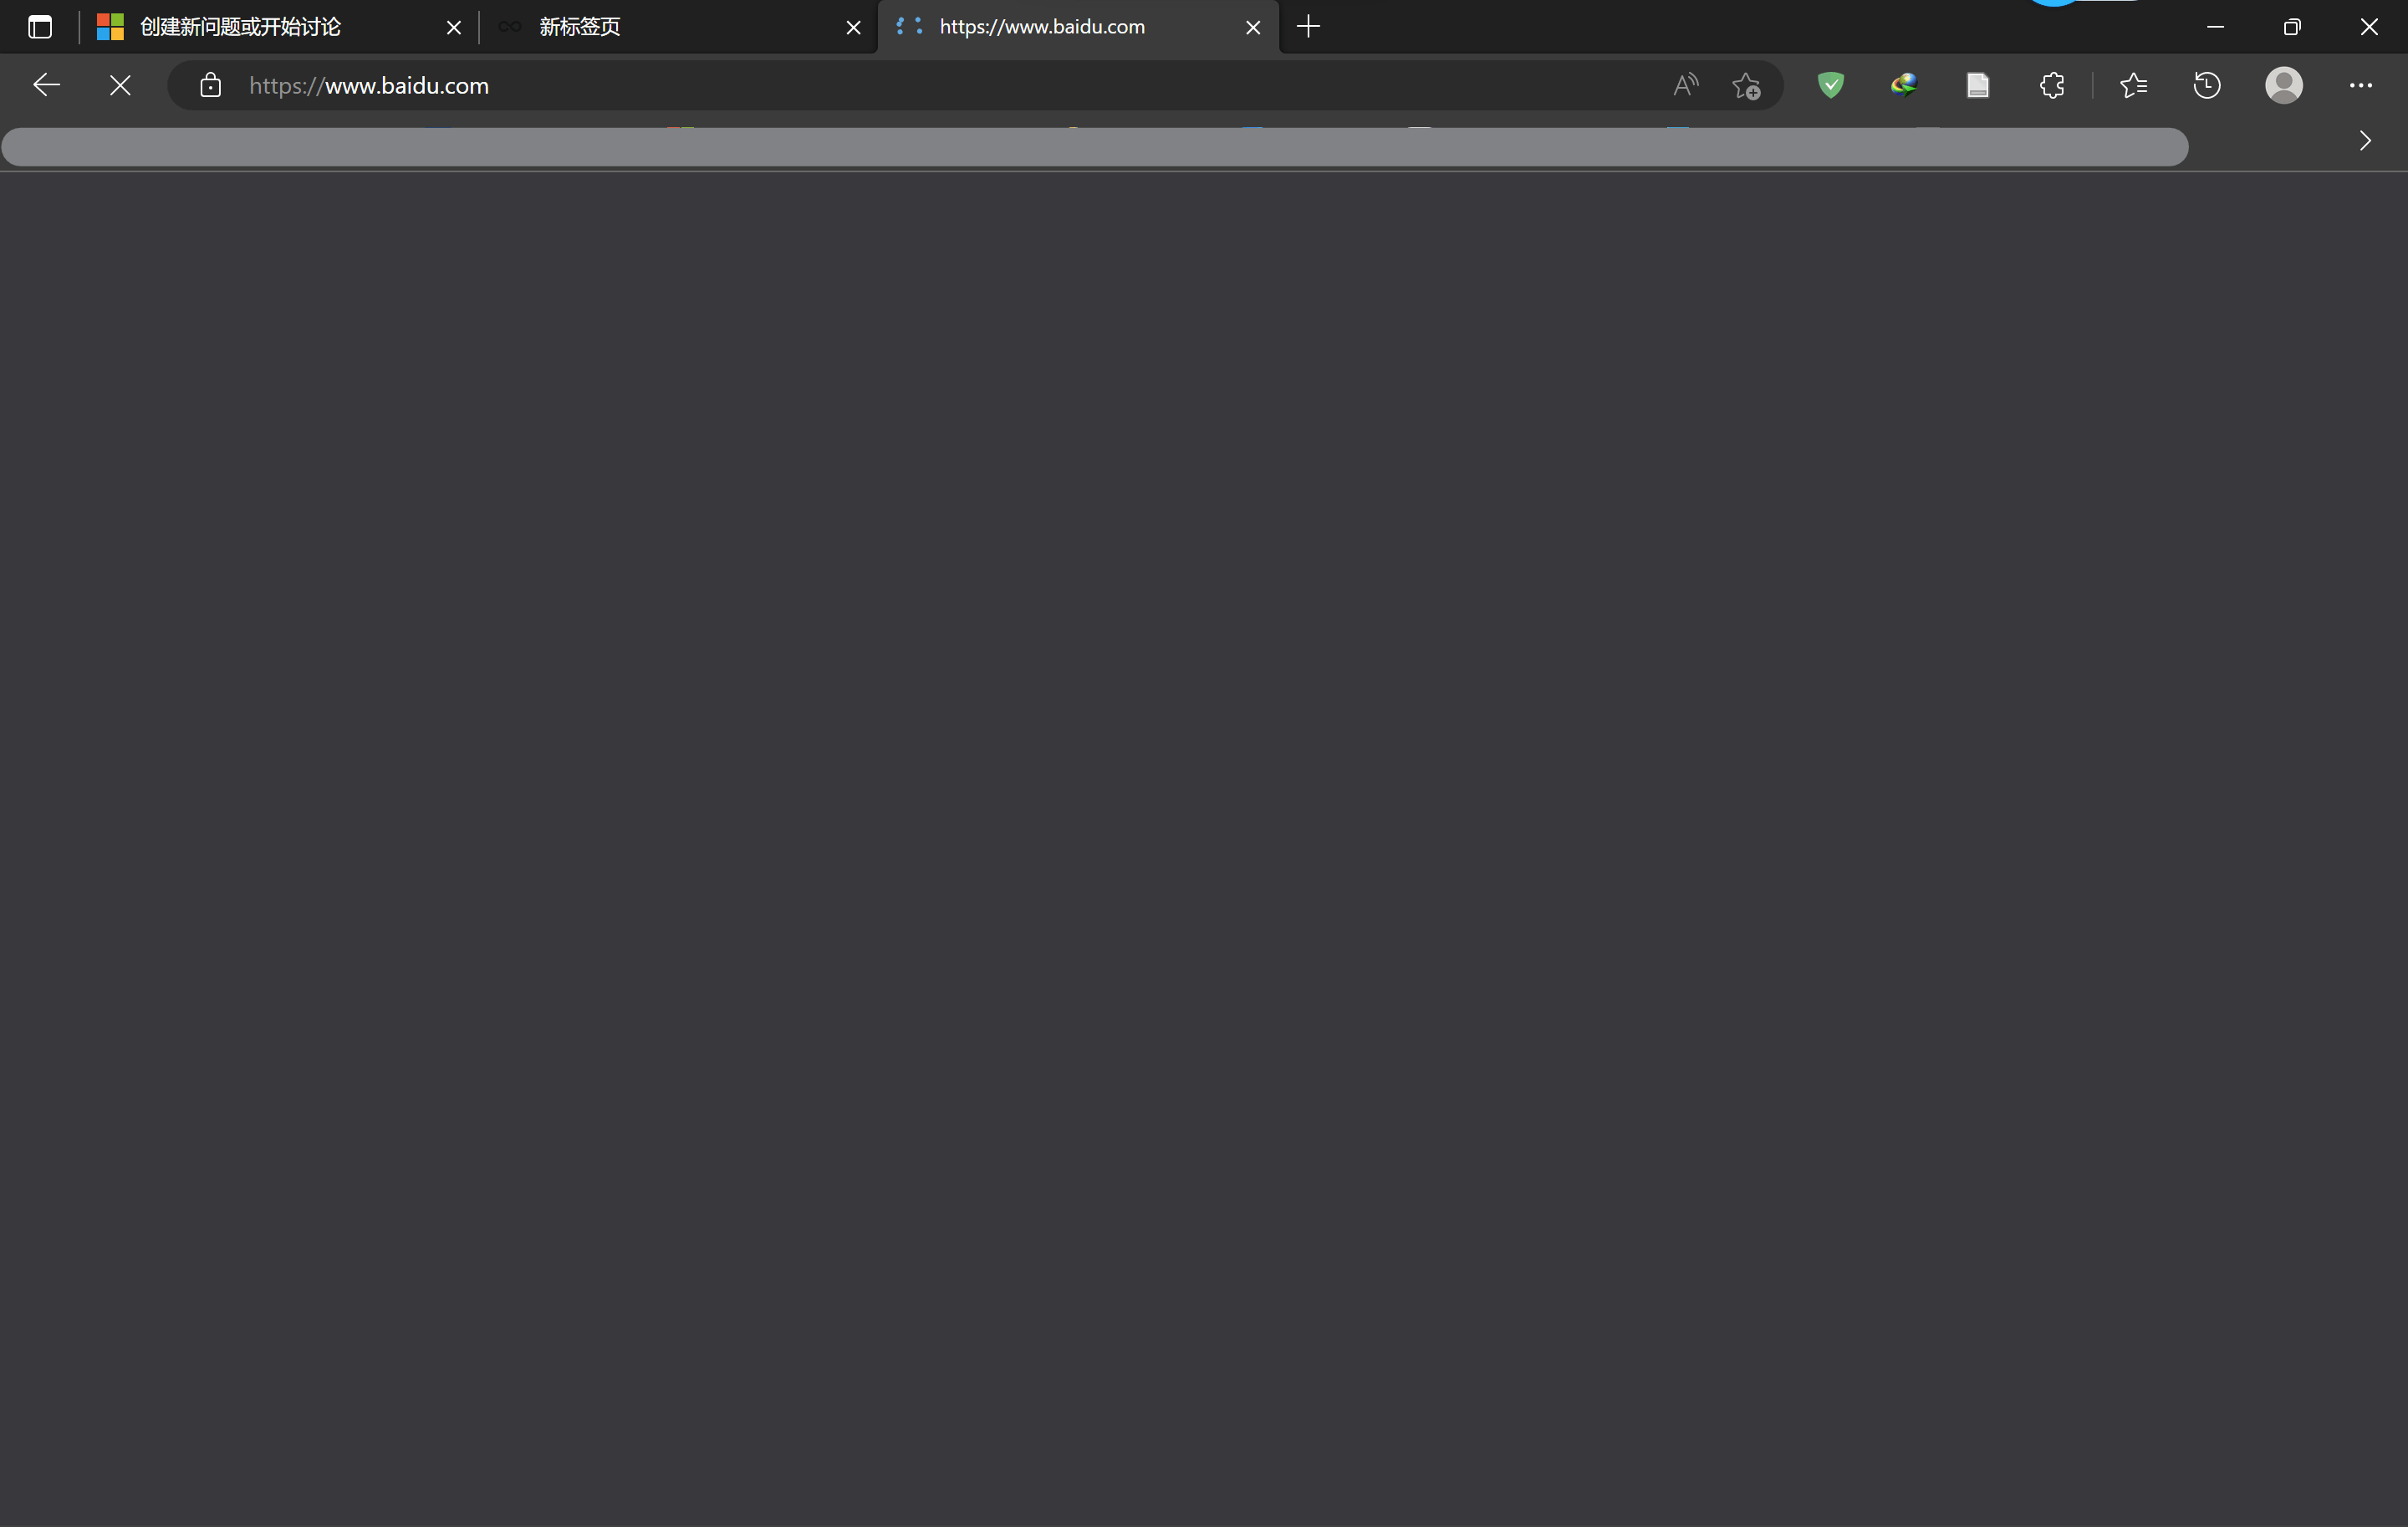The height and width of the screenshot is (1527, 2408).
Task: Go back with the back arrow
Action: coord(46,85)
